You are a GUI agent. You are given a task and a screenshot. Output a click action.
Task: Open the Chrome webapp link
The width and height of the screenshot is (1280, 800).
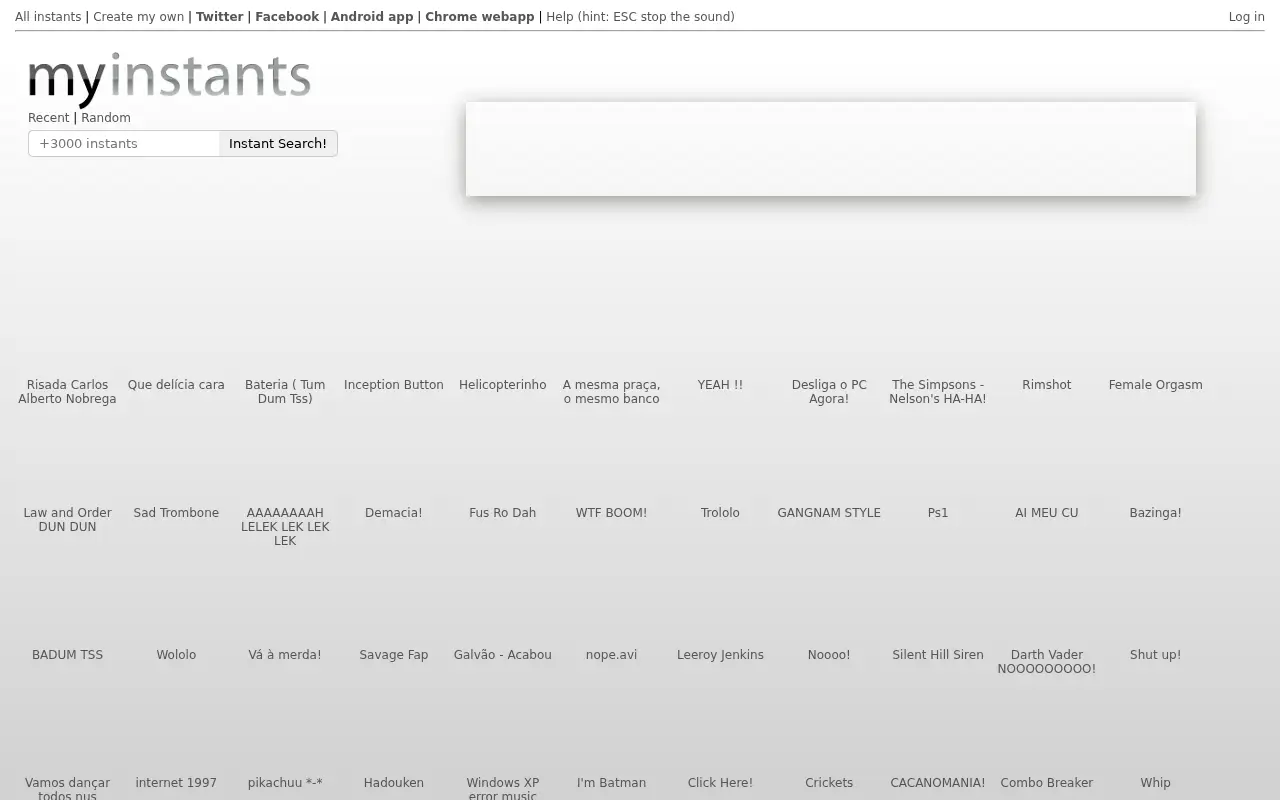coord(480,17)
